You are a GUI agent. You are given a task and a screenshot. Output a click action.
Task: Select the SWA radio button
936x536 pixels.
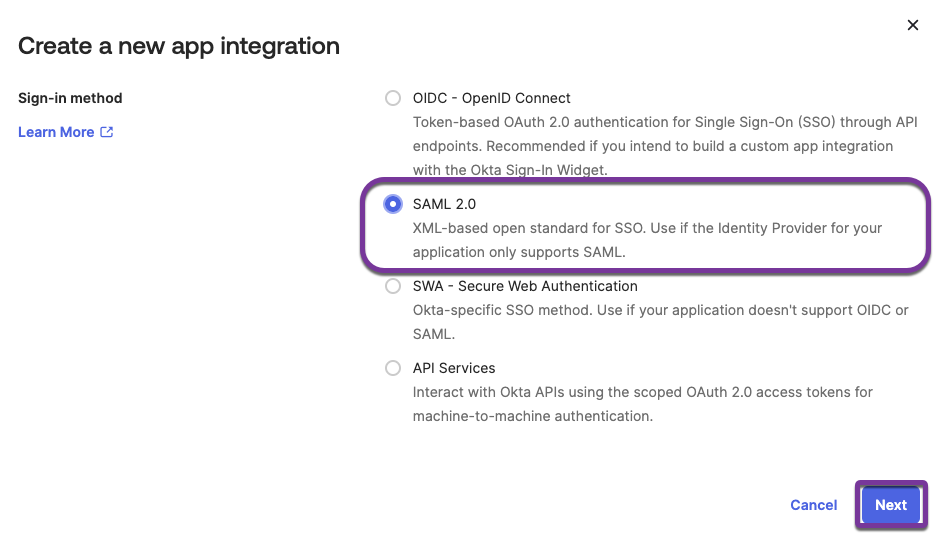[393, 286]
